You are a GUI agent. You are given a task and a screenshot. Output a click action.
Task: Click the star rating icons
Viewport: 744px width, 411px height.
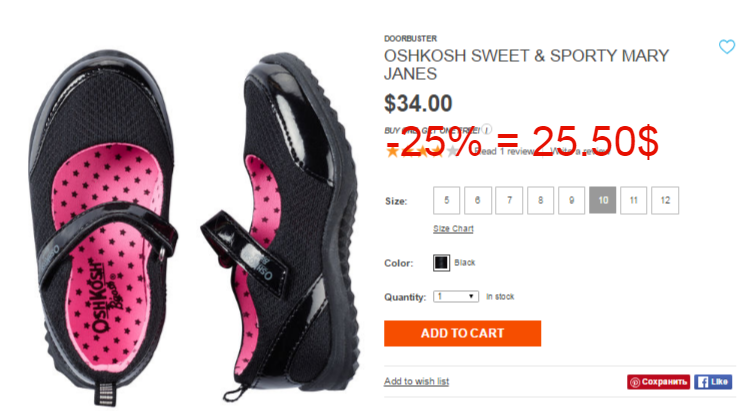tap(422, 151)
